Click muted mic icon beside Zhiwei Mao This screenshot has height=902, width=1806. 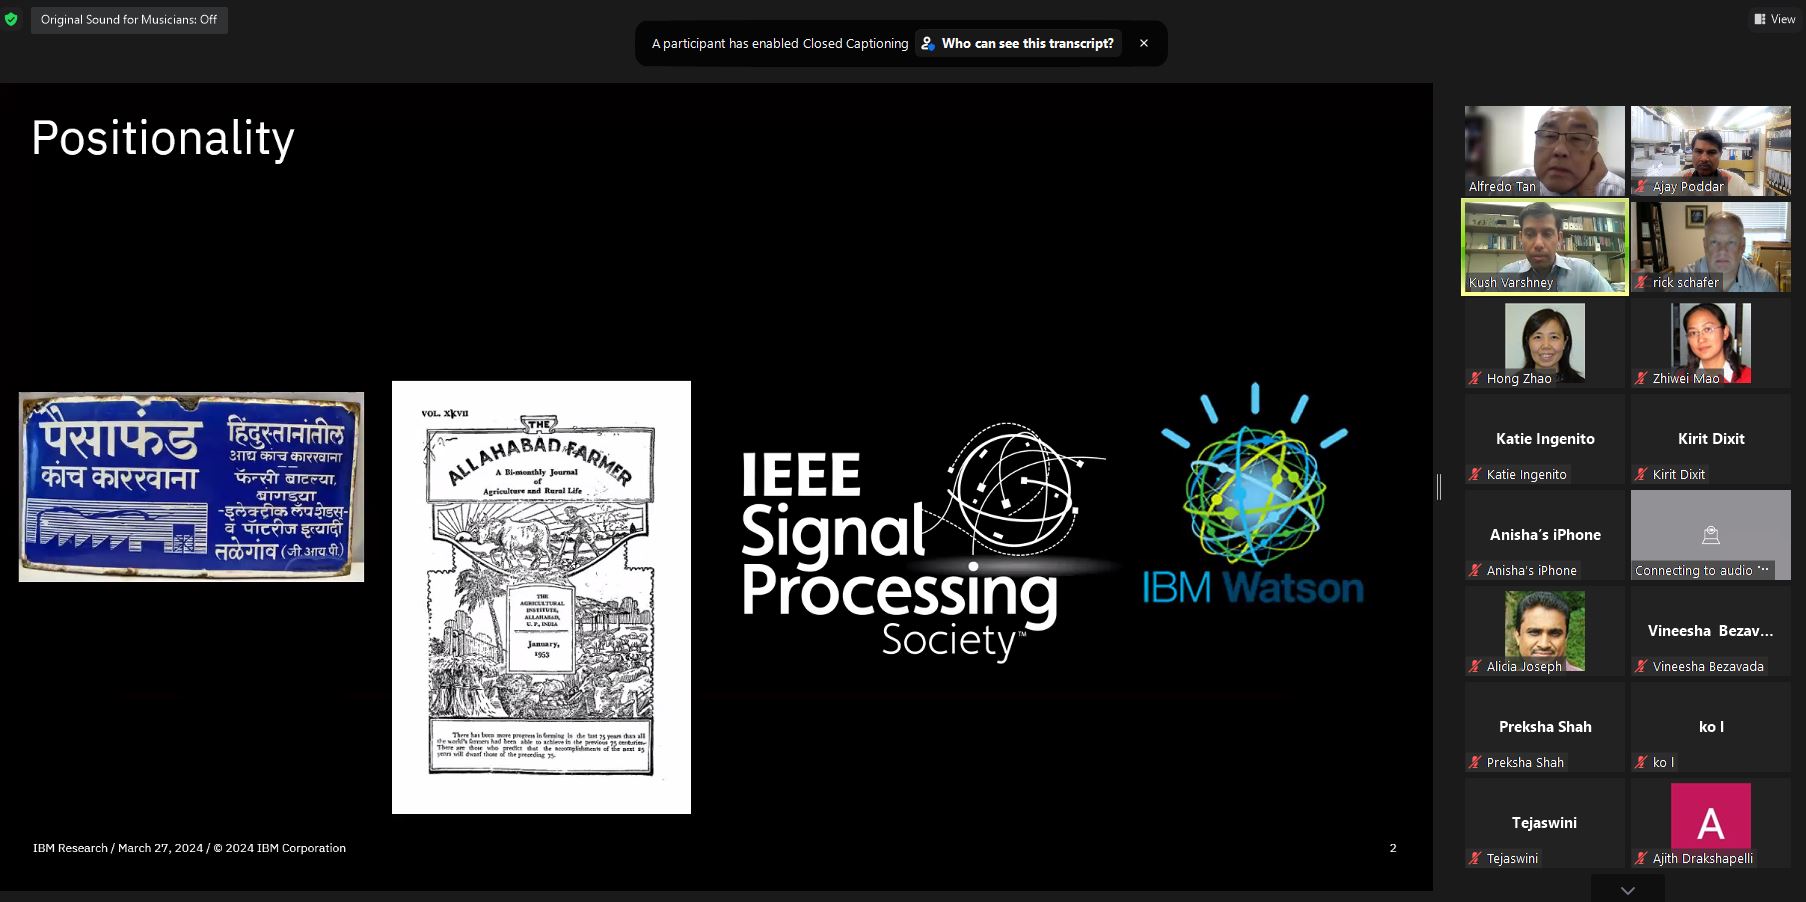[x=1641, y=379]
